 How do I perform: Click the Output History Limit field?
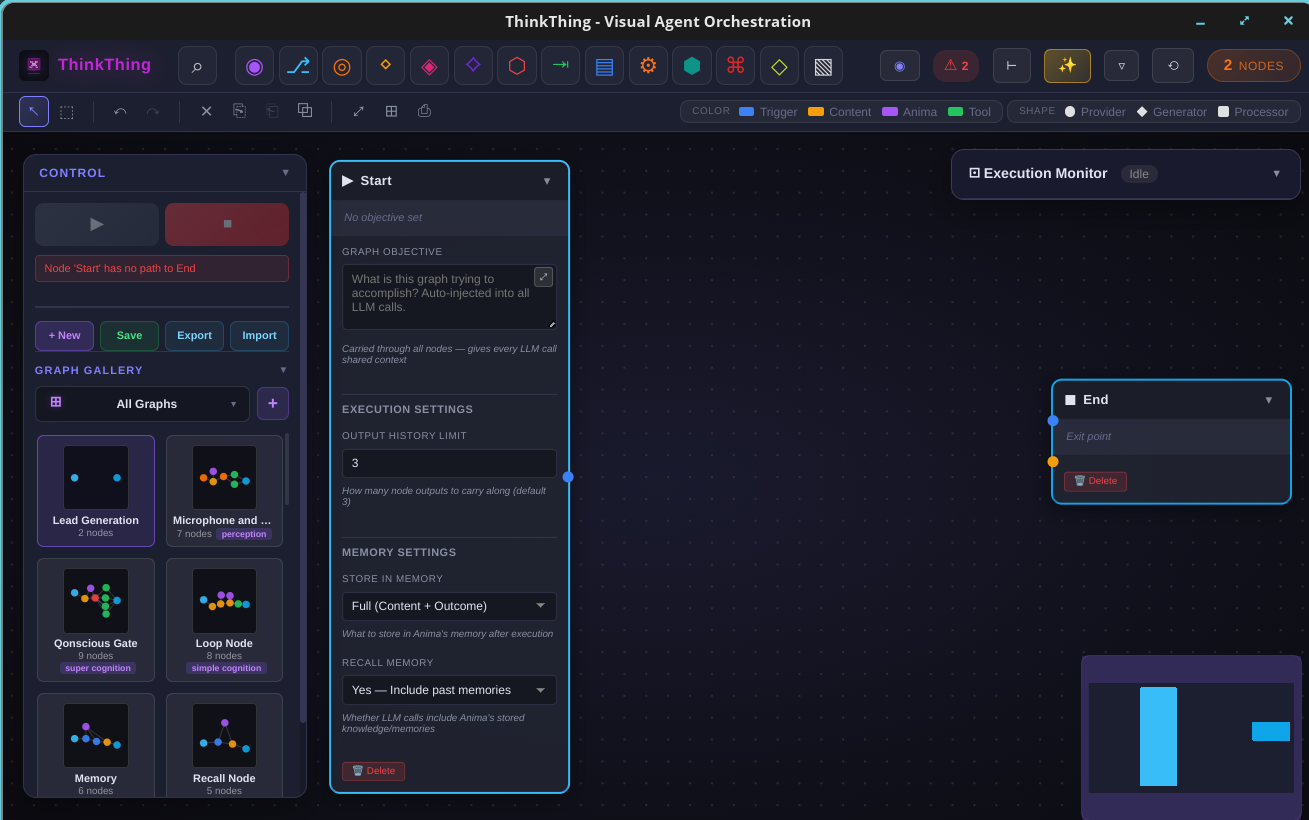(x=449, y=463)
